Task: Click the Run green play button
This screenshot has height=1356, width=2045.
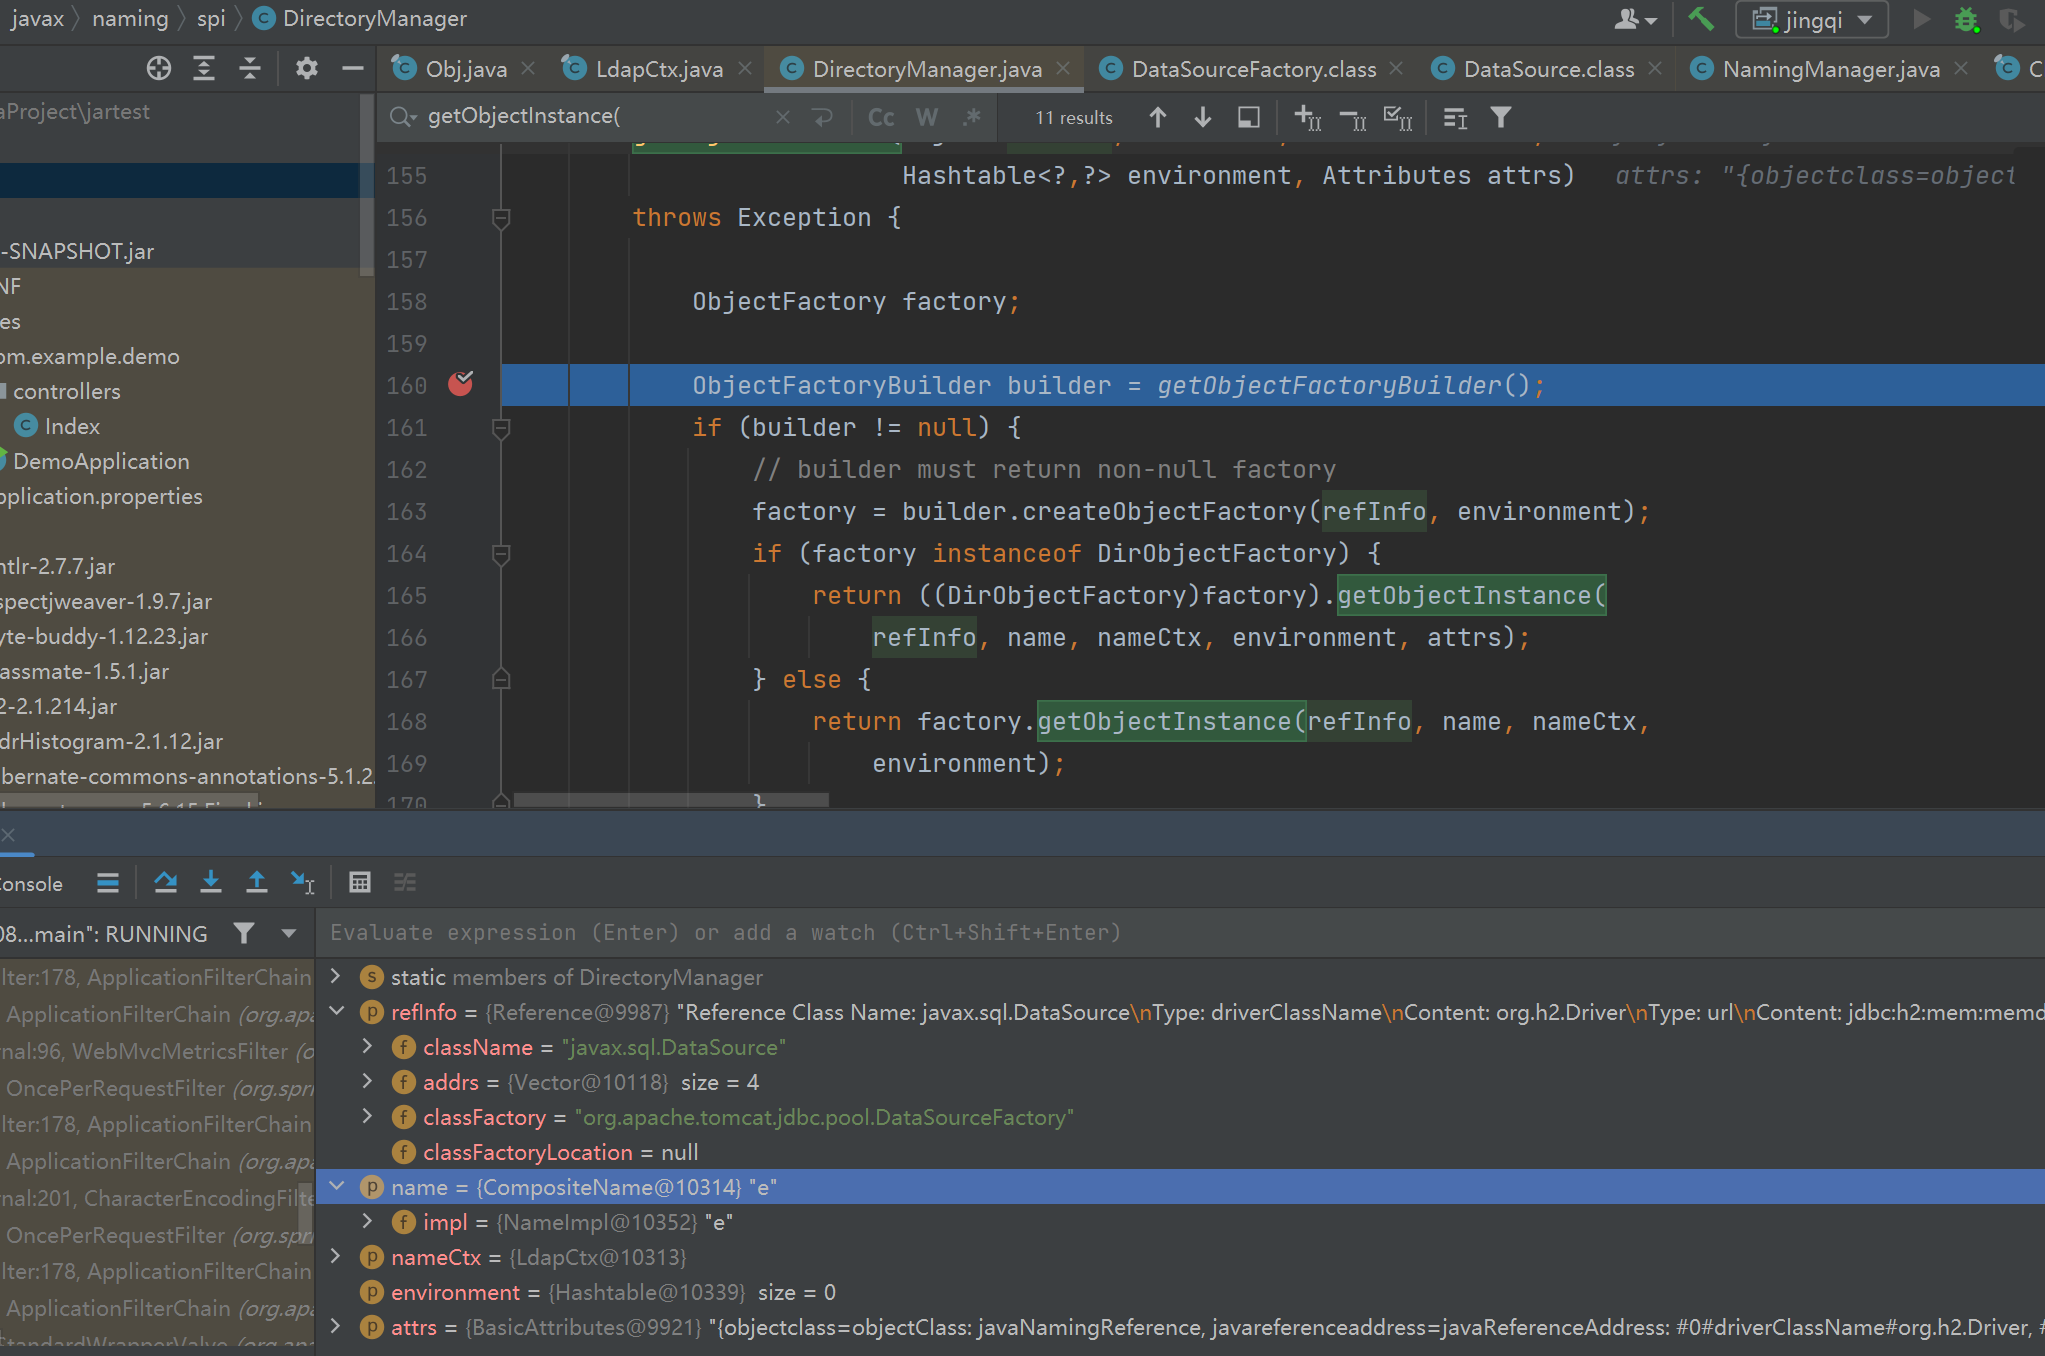Action: pyautogui.click(x=1921, y=19)
